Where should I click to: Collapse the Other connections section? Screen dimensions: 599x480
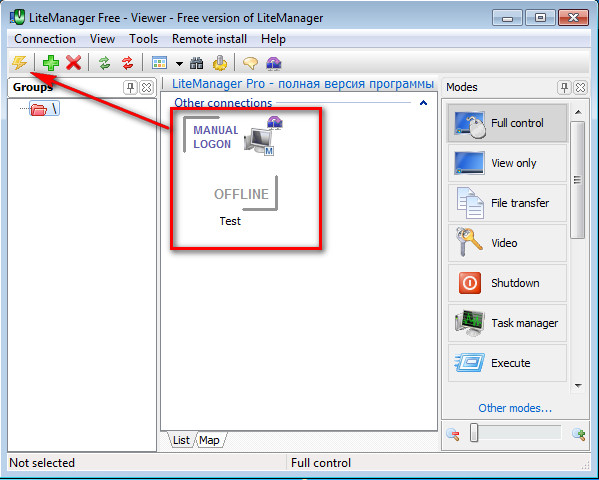423,102
